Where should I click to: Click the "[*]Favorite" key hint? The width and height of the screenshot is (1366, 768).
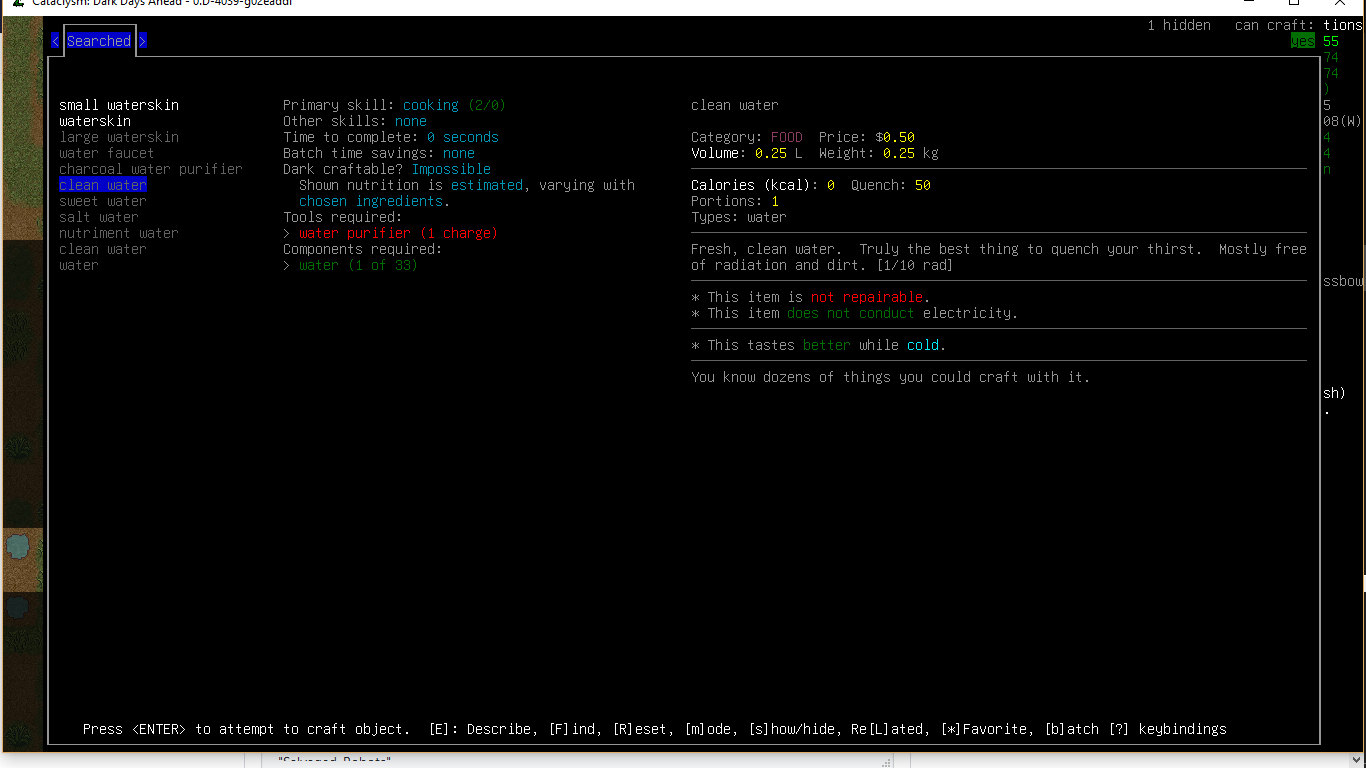(x=987, y=729)
